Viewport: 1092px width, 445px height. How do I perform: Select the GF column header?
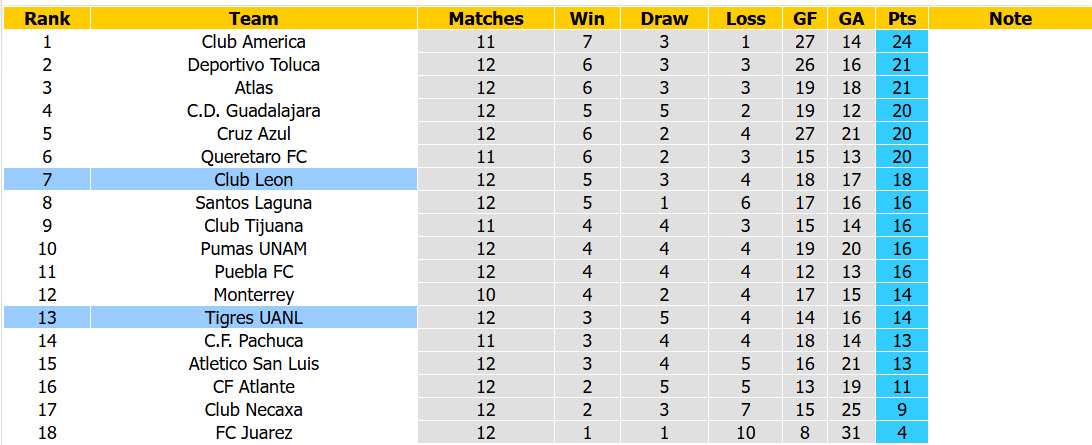coord(804,19)
